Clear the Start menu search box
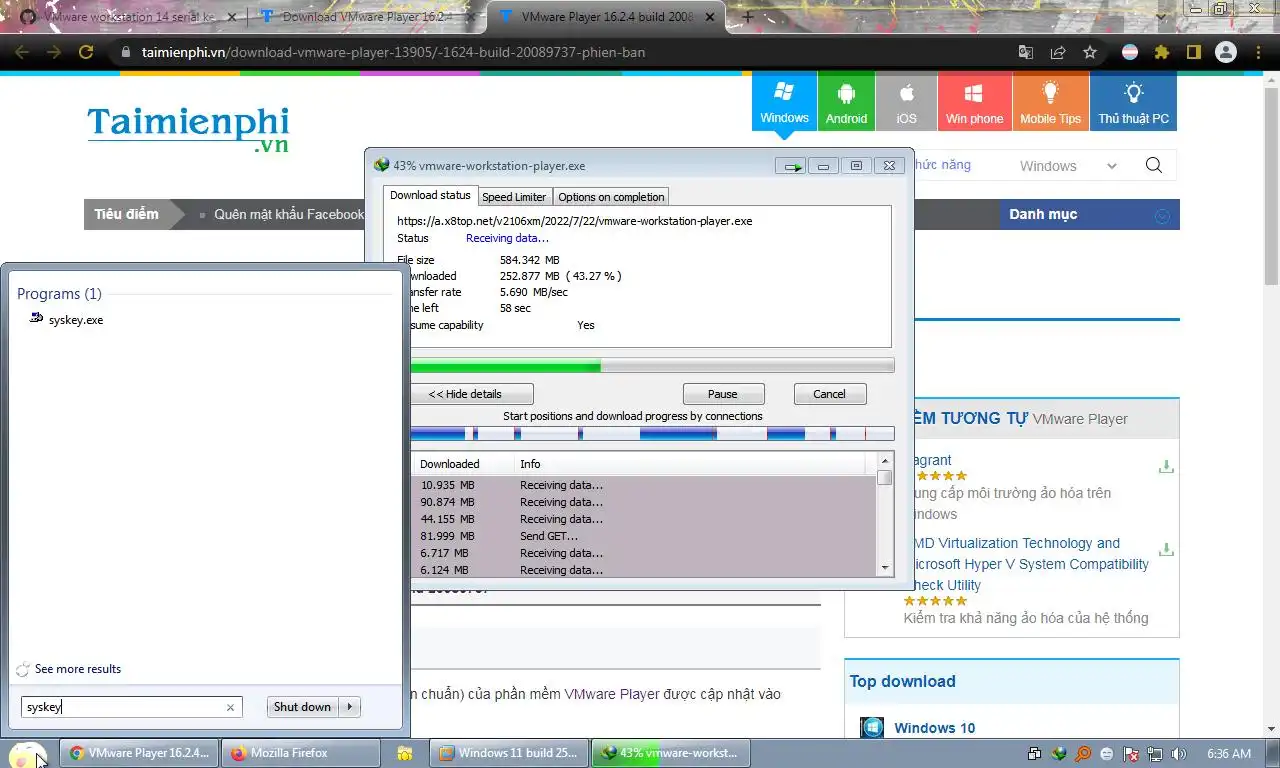The height and width of the screenshot is (768, 1280). click(x=231, y=707)
